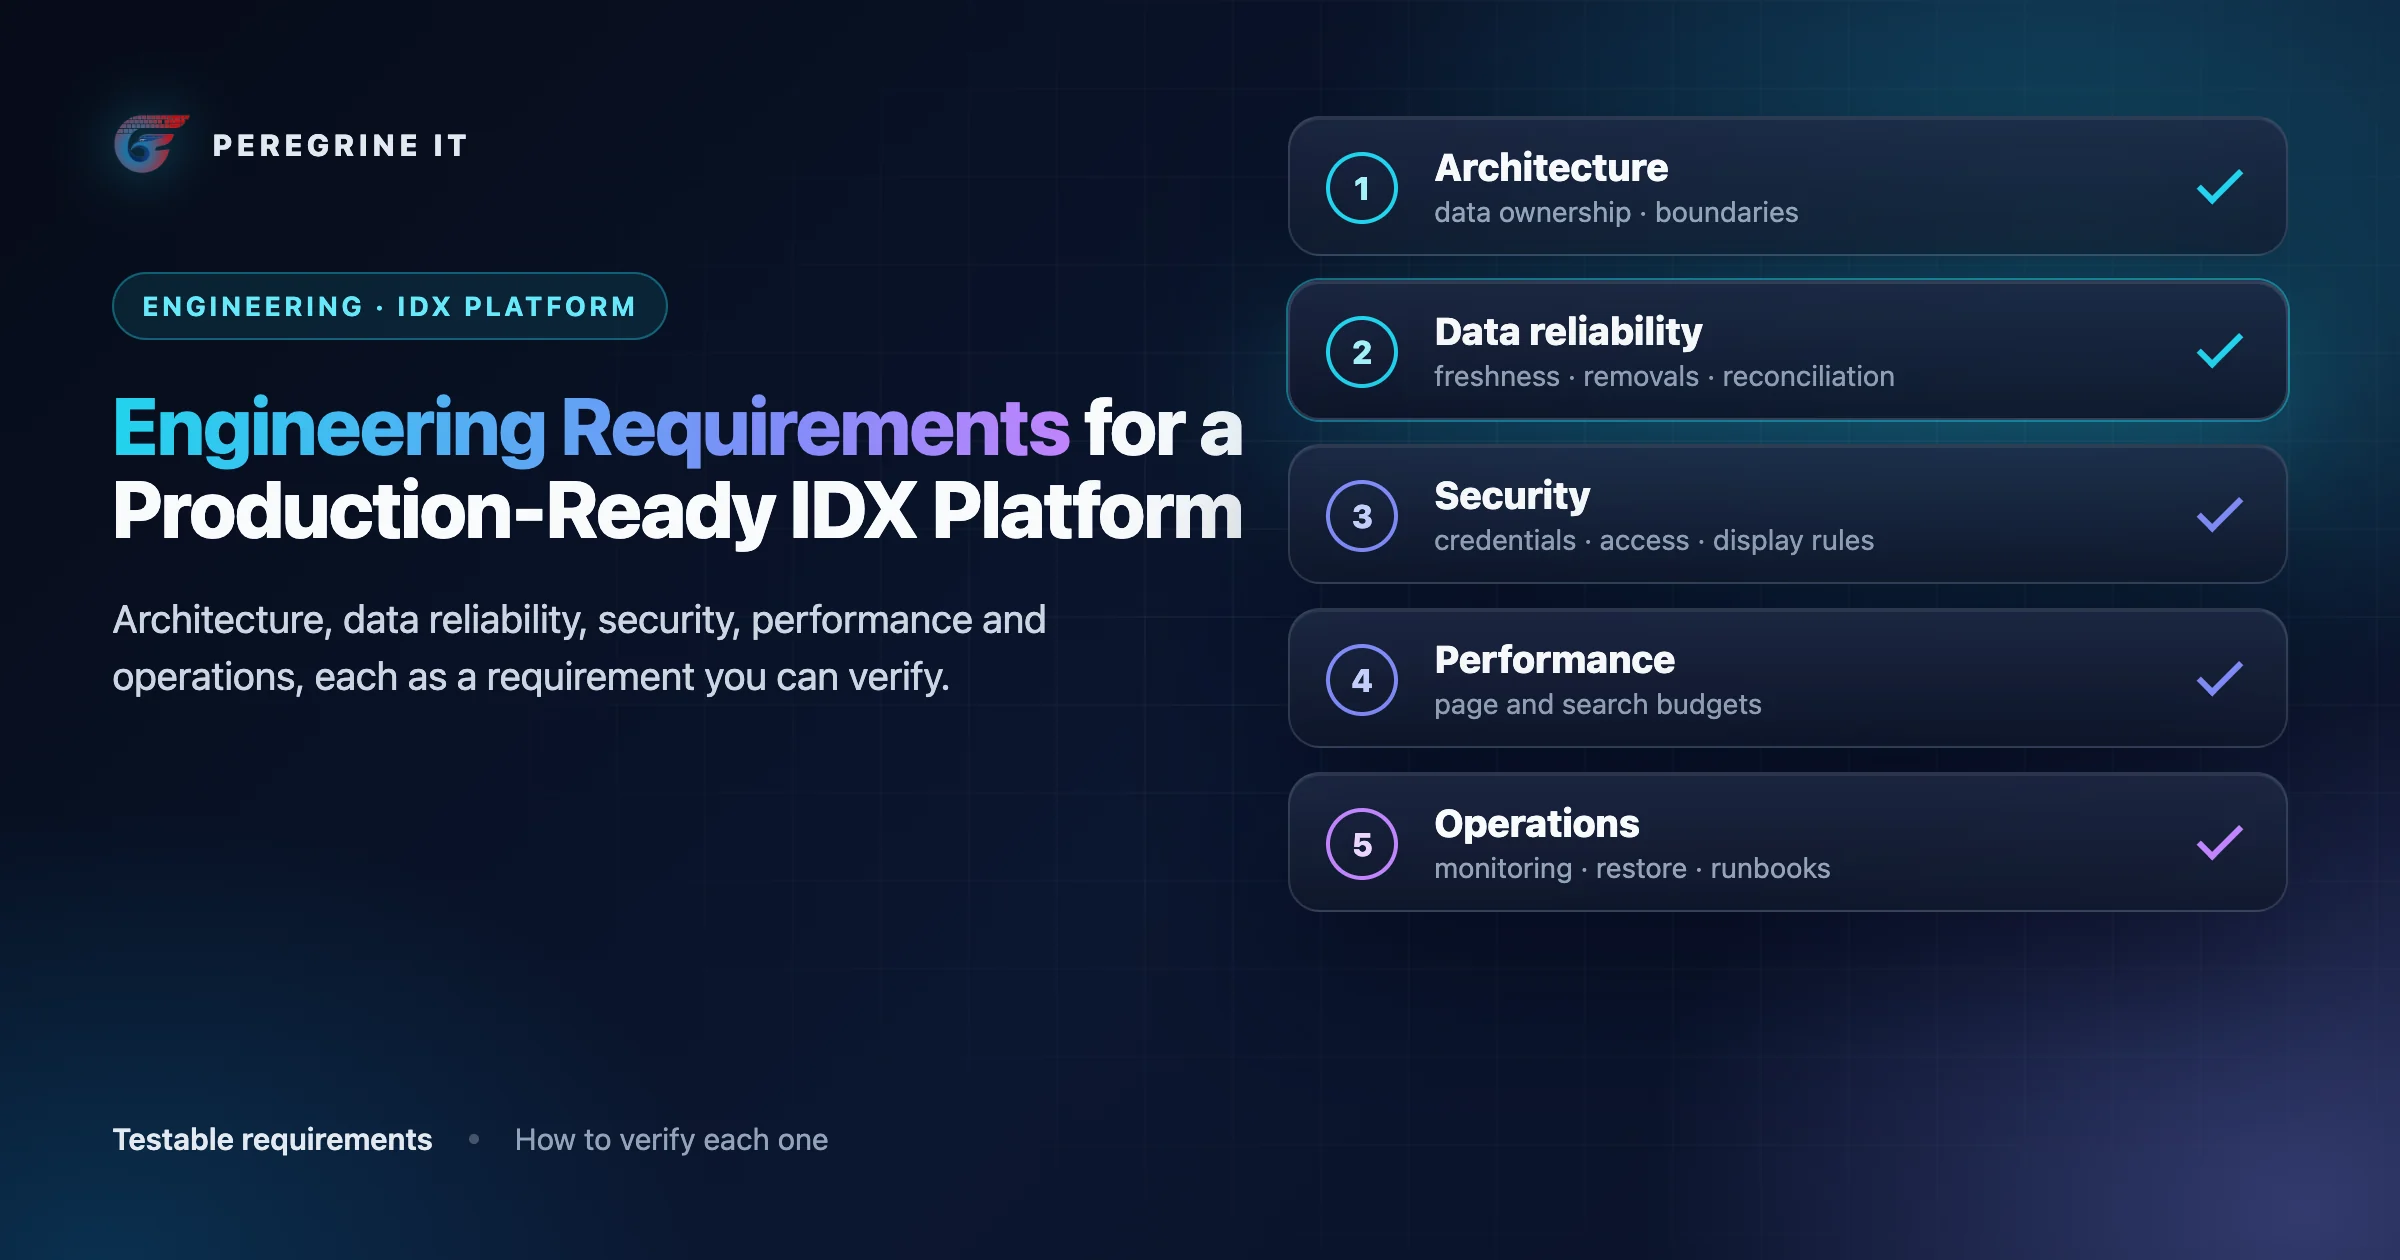Click the checkmark on the Performance card
The width and height of the screenshot is (2400, 1260).
(x=2220, y=679)
